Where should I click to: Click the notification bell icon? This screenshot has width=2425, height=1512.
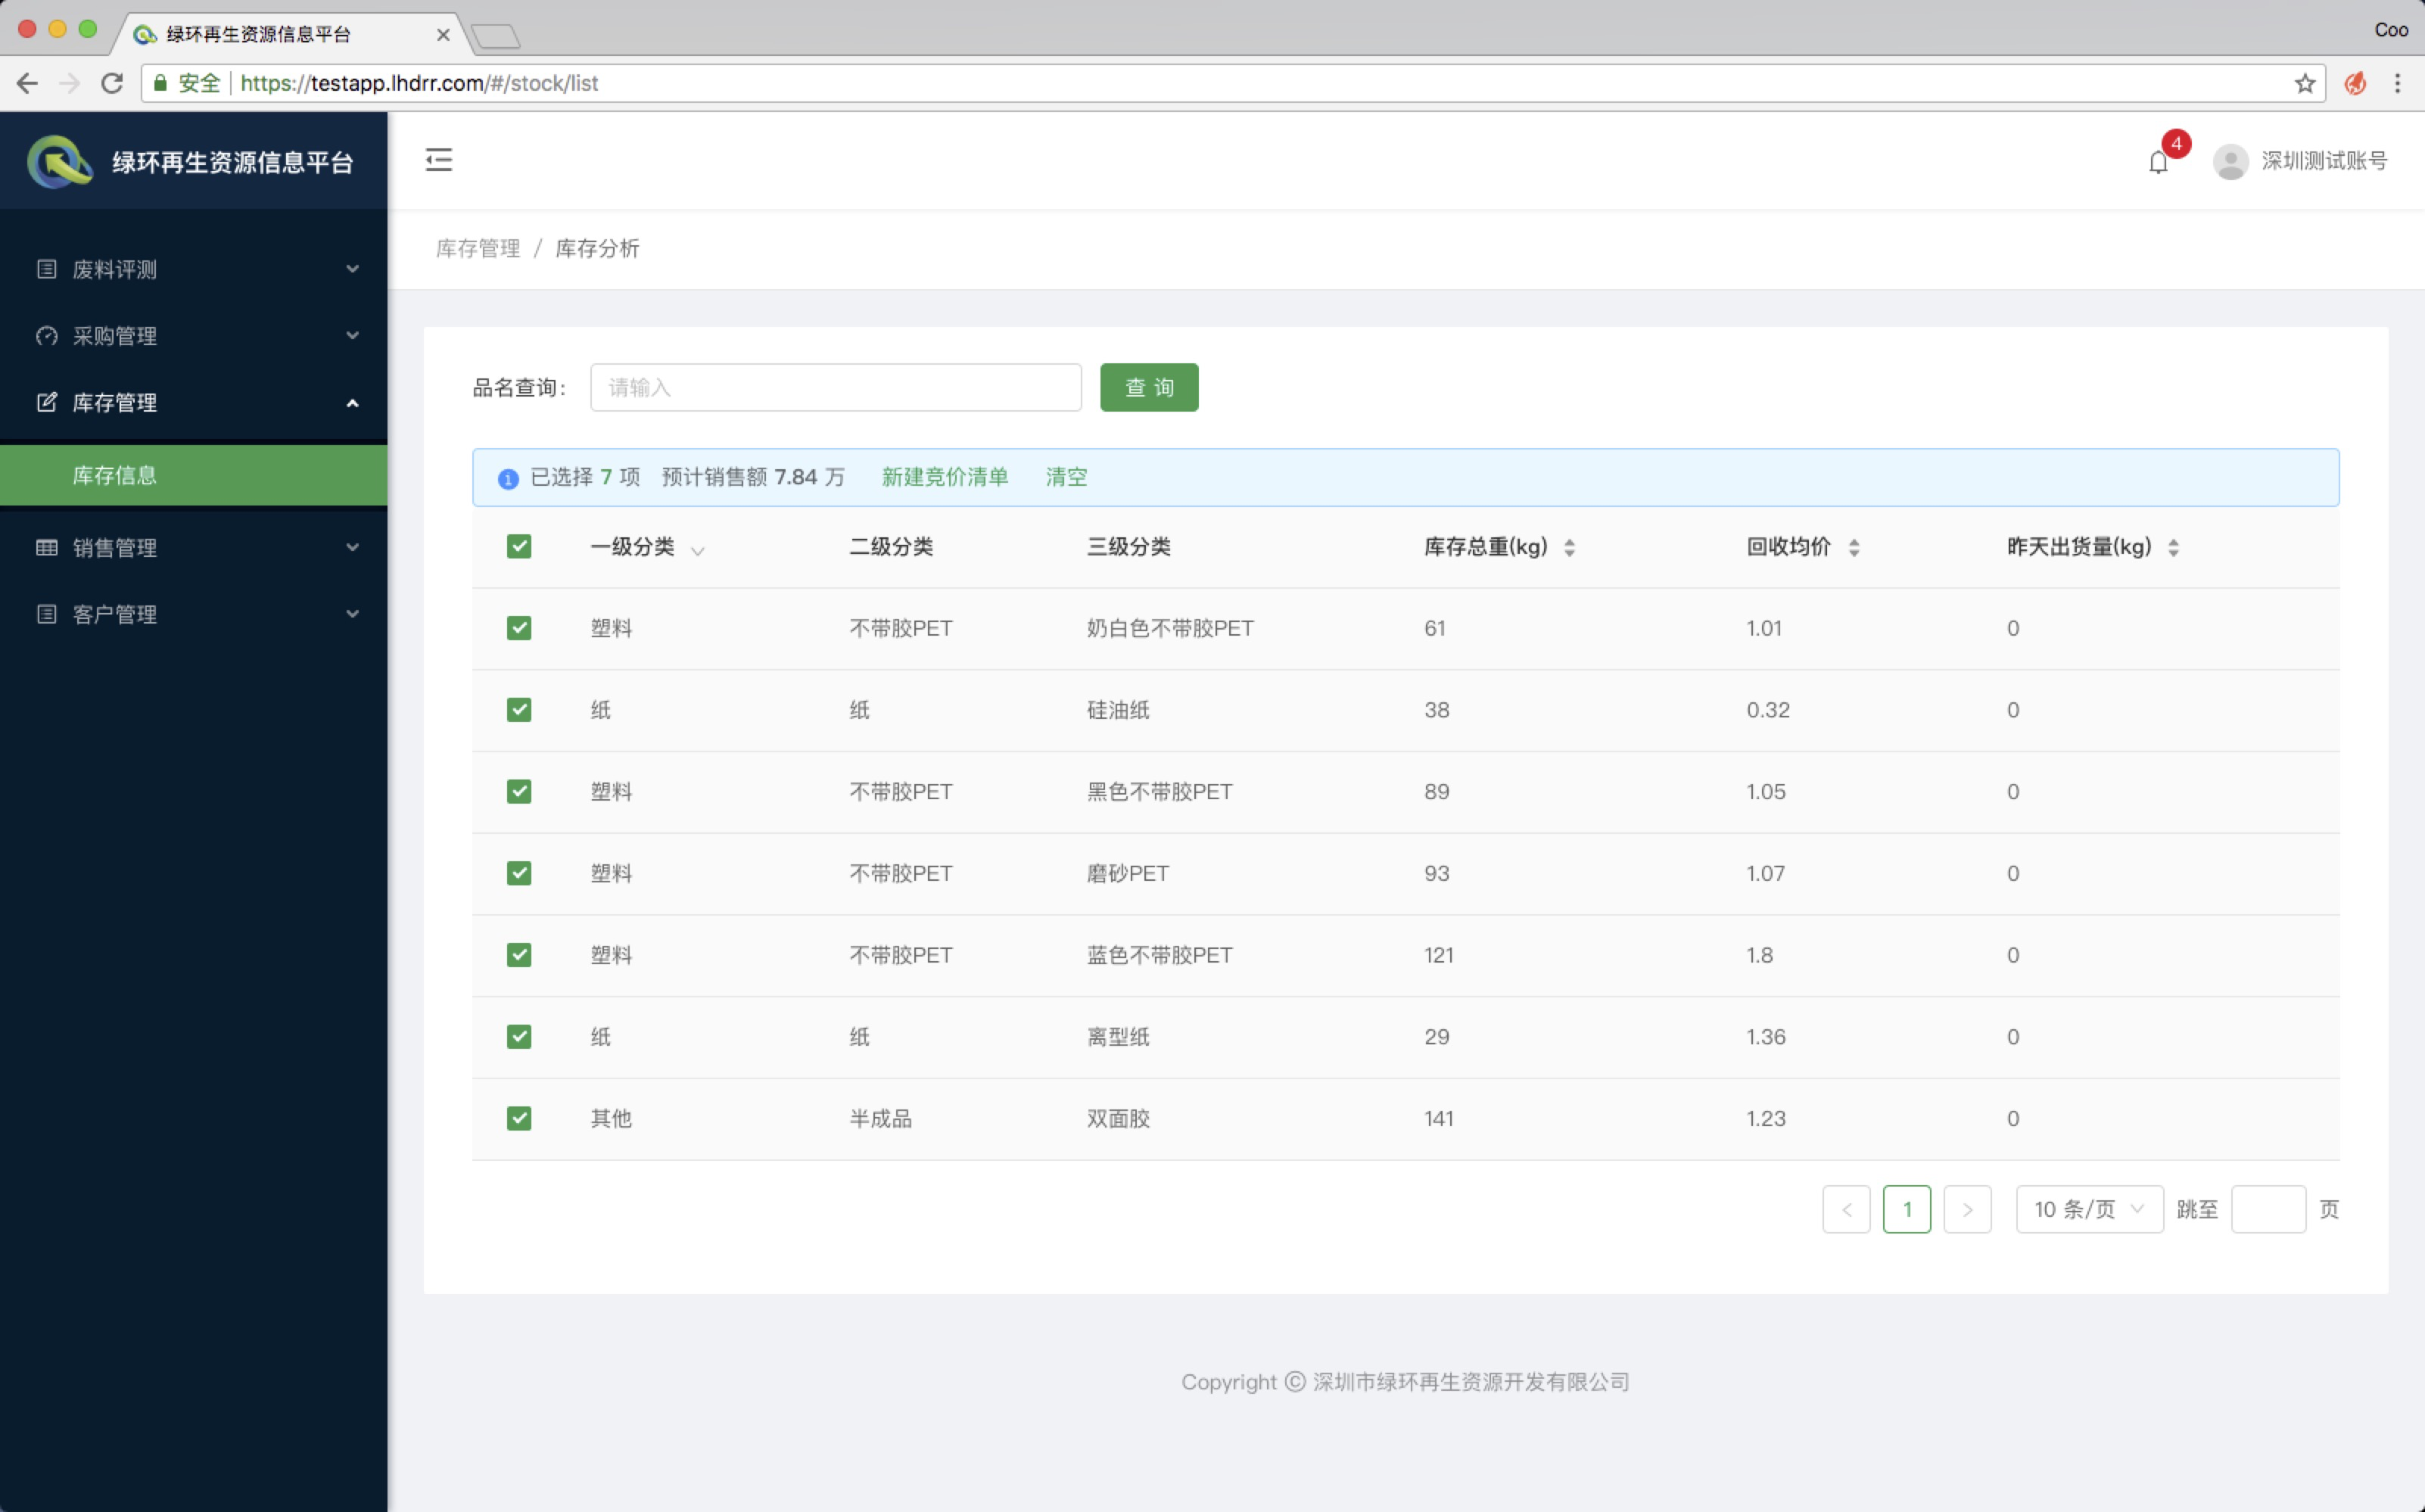coord(2158,162)
